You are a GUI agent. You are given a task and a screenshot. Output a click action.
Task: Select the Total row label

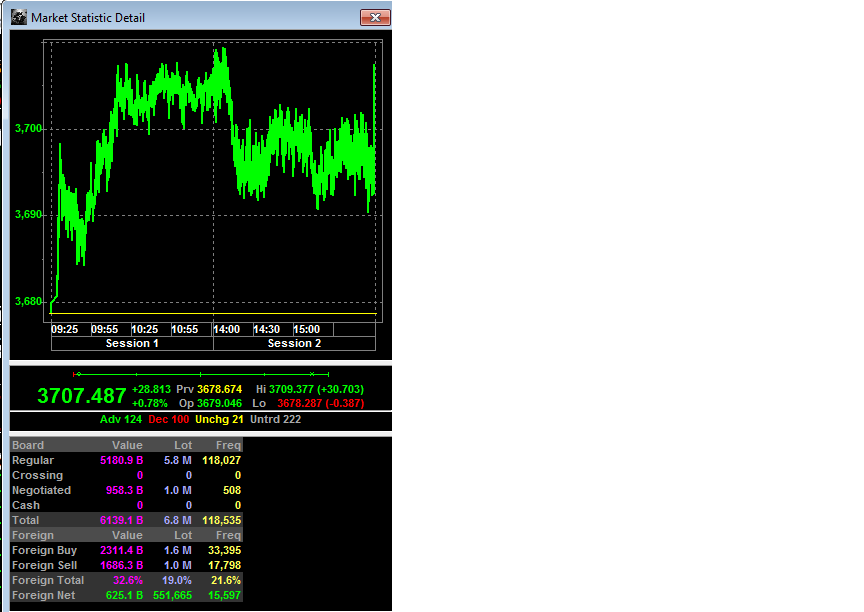click(25, 520)
